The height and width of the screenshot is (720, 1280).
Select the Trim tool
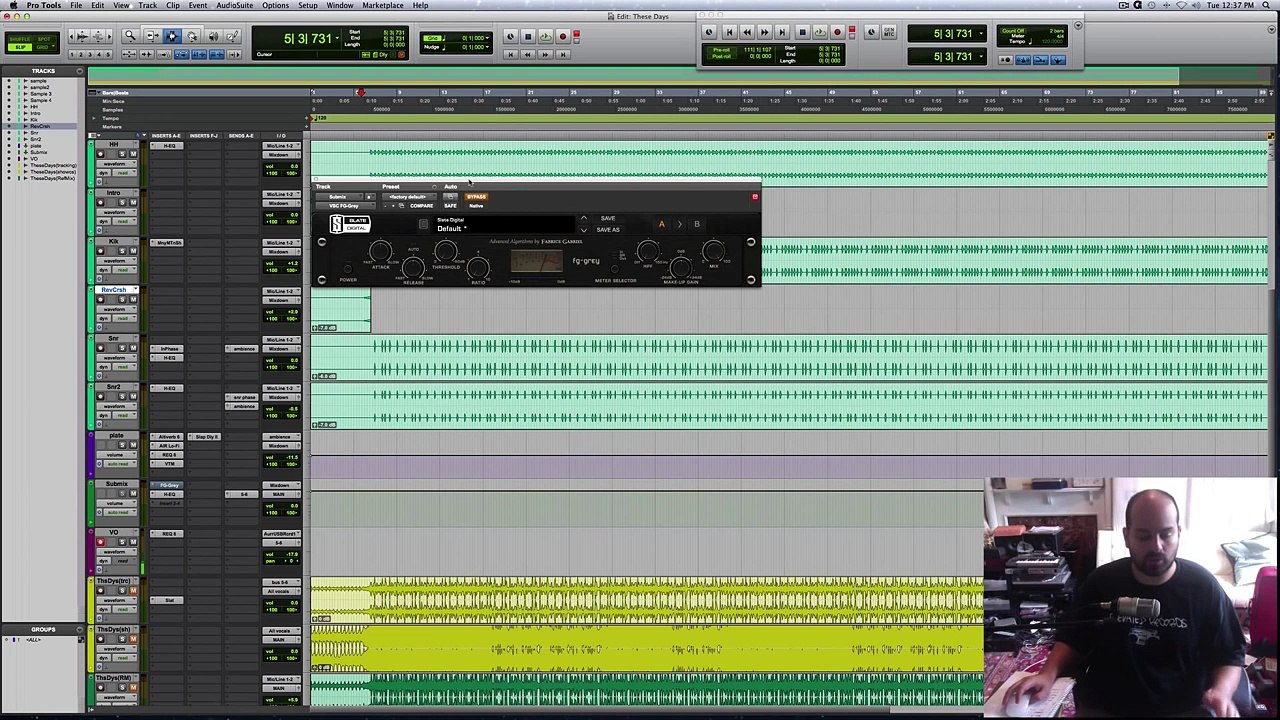[x=152, y=36]
